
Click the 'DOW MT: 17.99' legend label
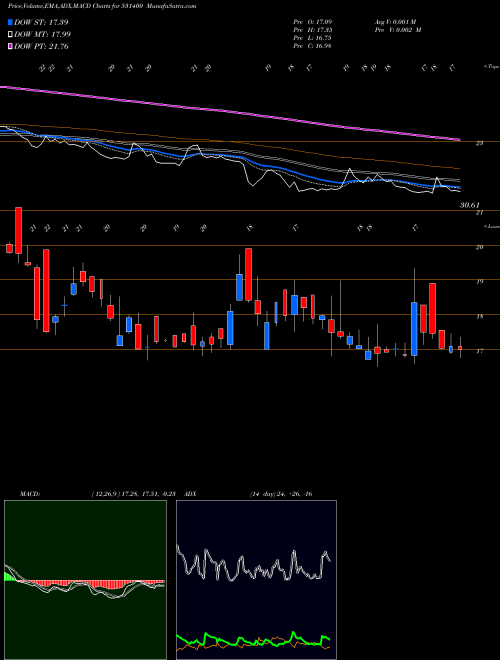[43, 35]
